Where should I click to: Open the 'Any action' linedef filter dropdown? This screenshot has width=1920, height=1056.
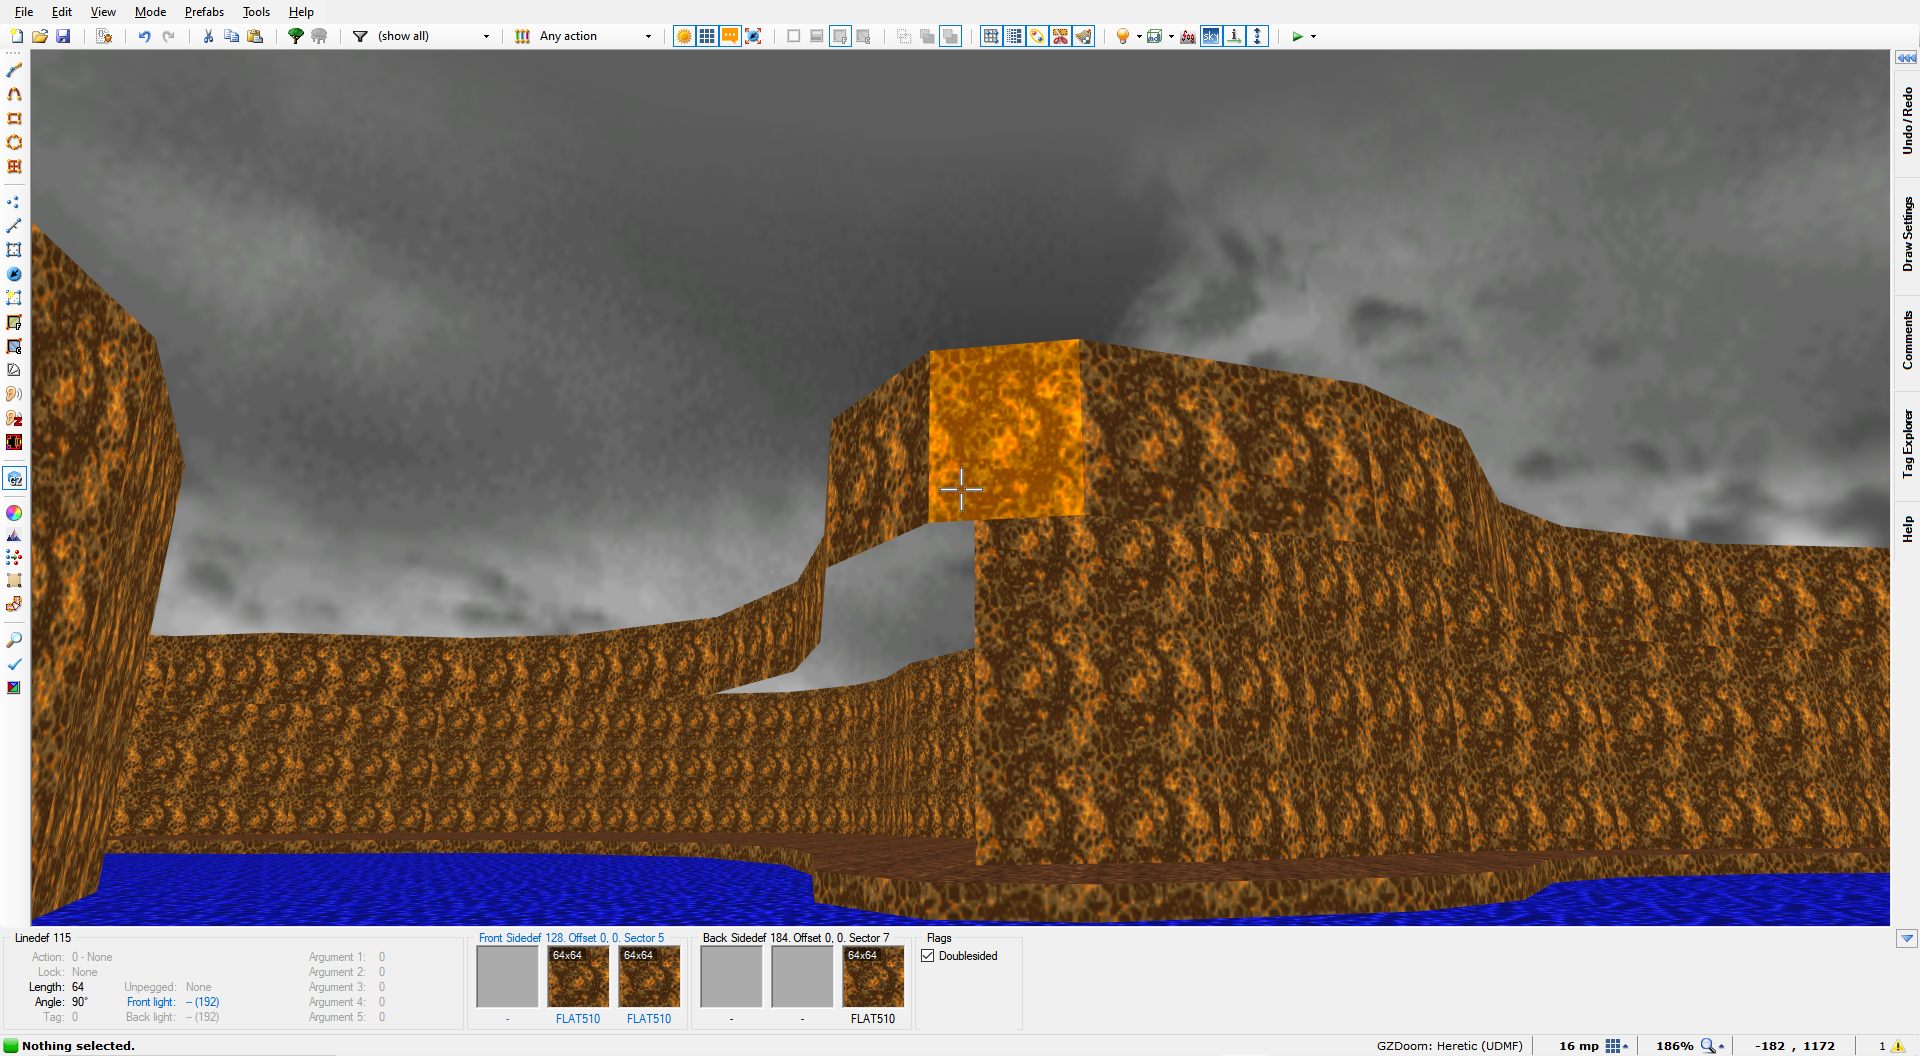pyautogui.click(x=596, y=36)
